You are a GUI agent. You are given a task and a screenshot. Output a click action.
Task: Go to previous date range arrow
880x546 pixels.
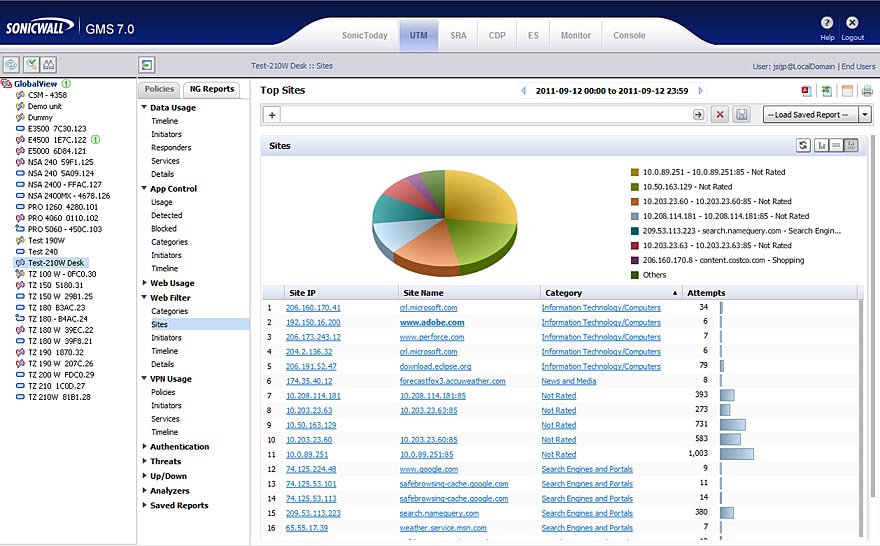tap(523, 90)
